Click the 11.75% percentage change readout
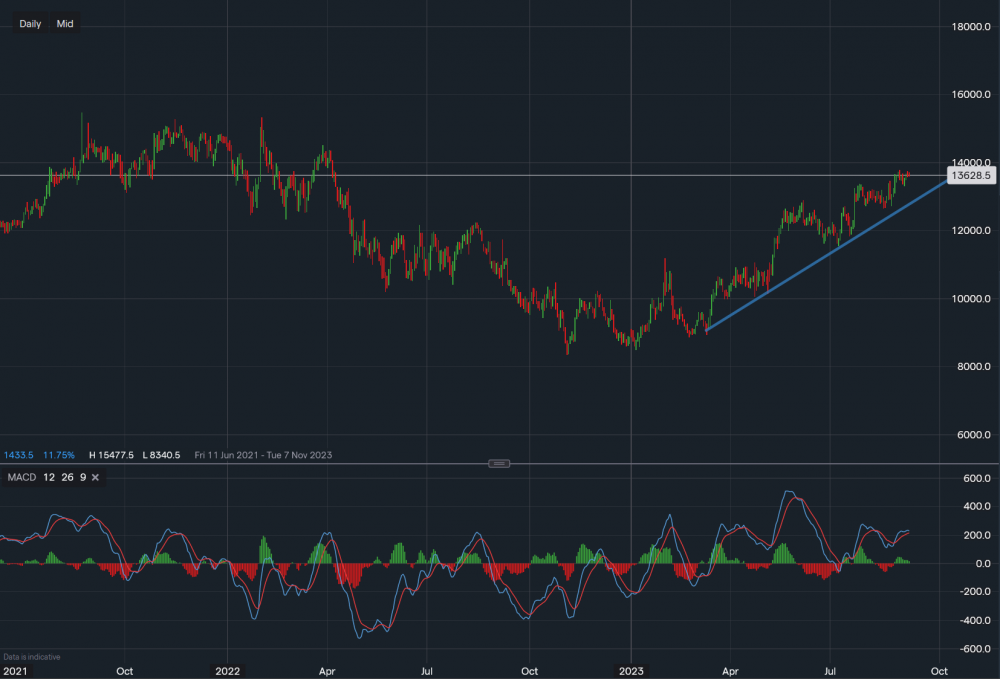 [x=58, y=455]
